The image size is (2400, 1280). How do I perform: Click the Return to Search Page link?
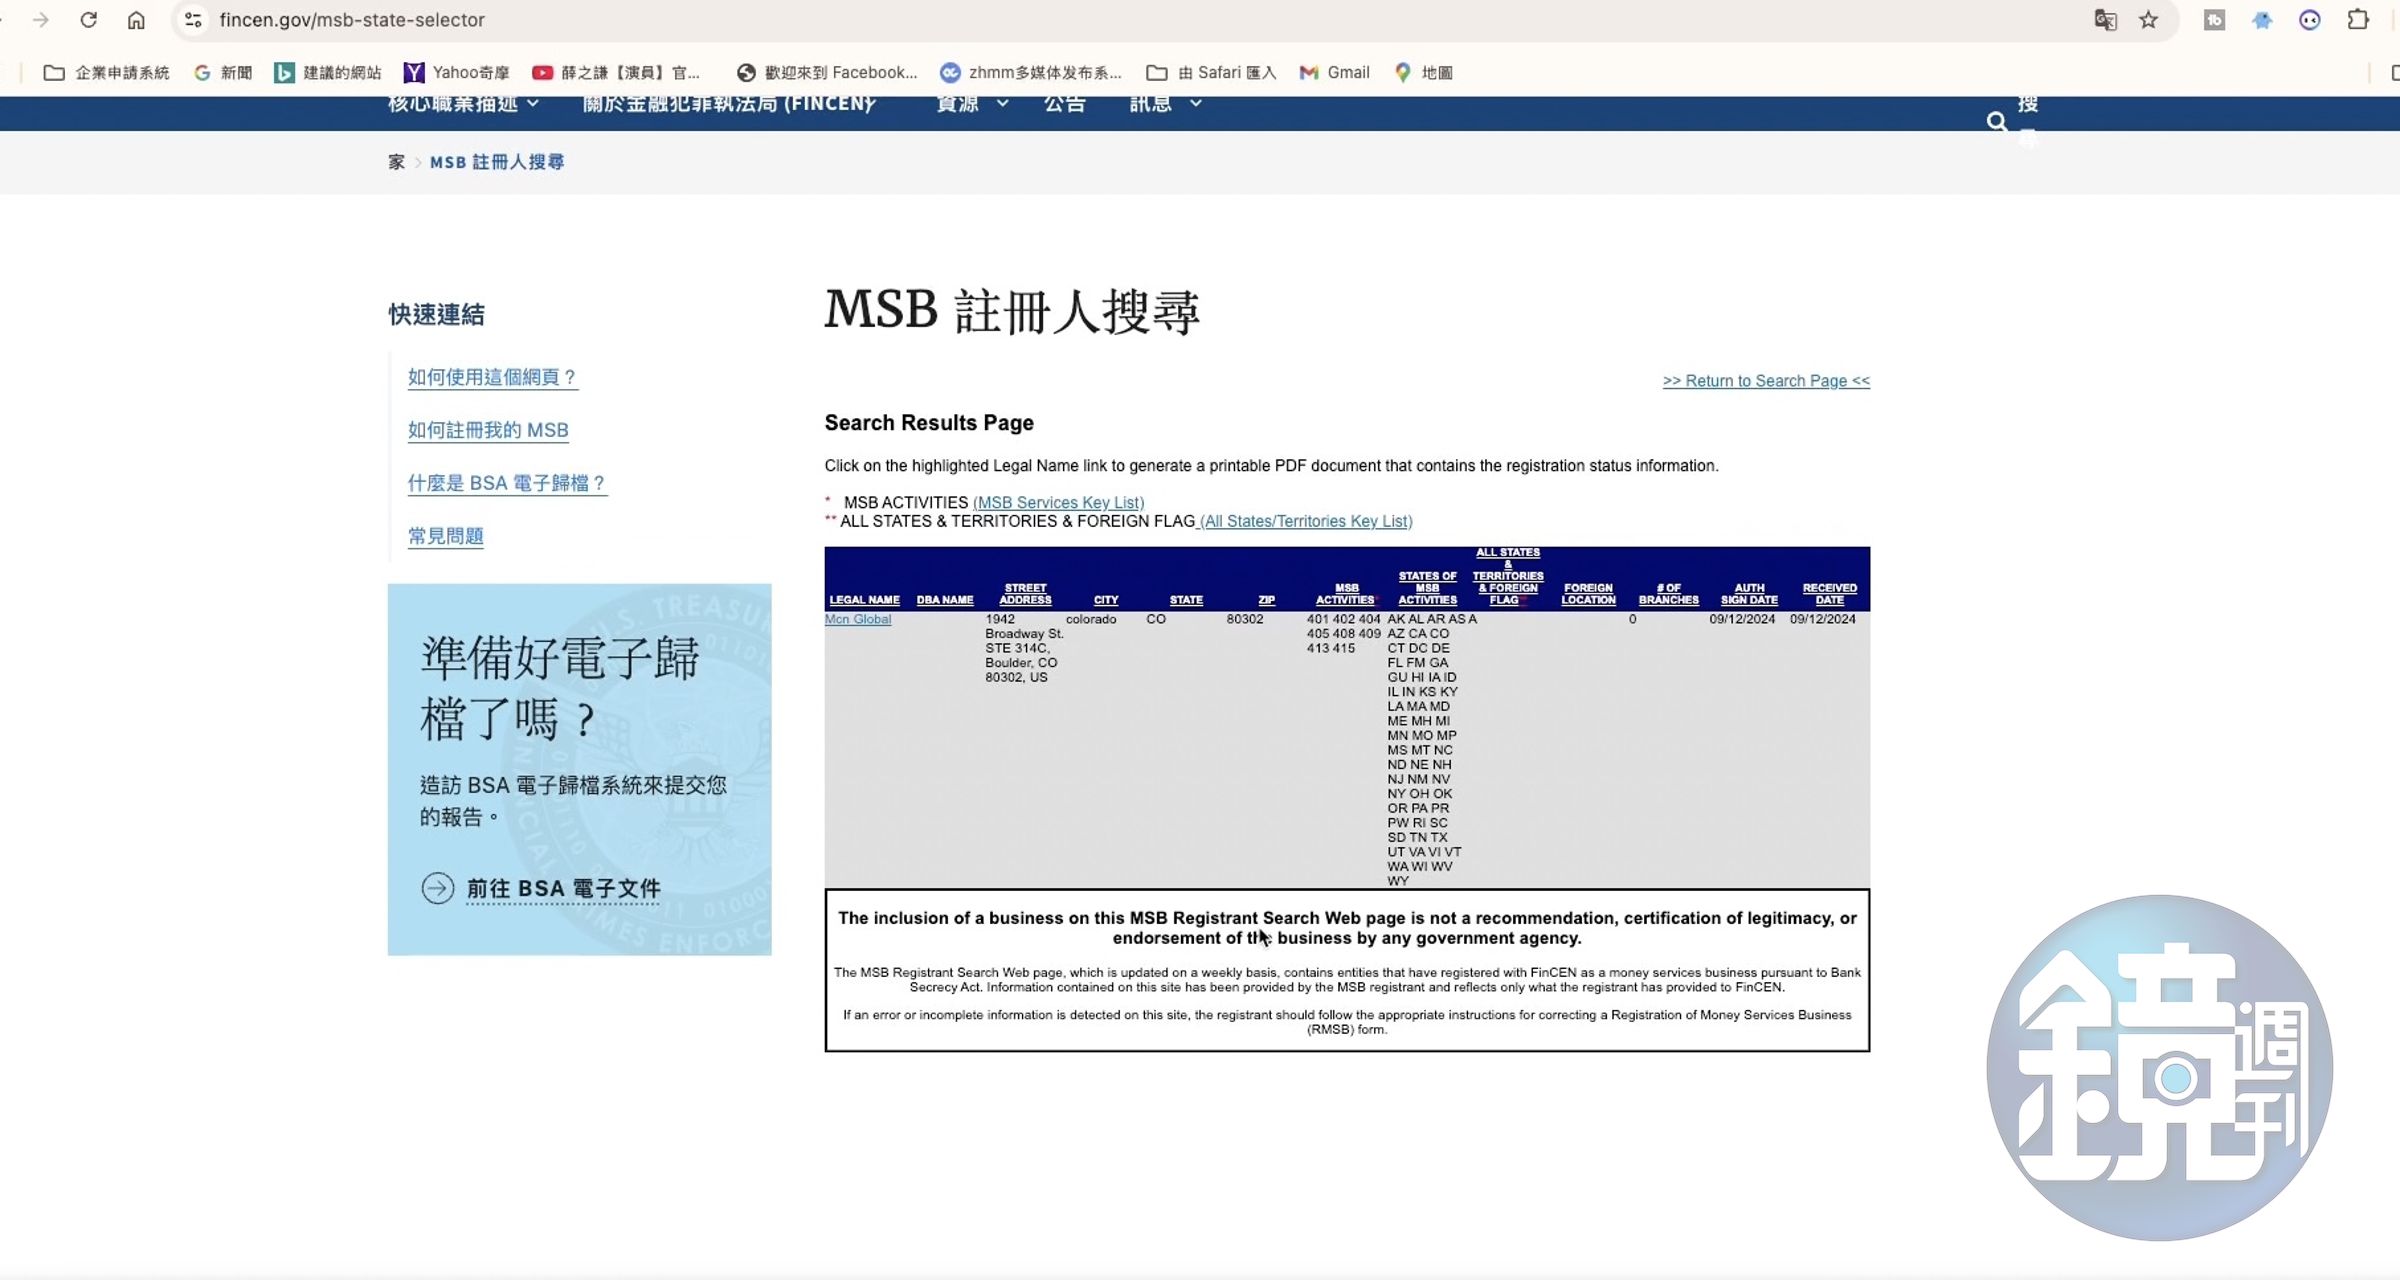pos(1766,381)
